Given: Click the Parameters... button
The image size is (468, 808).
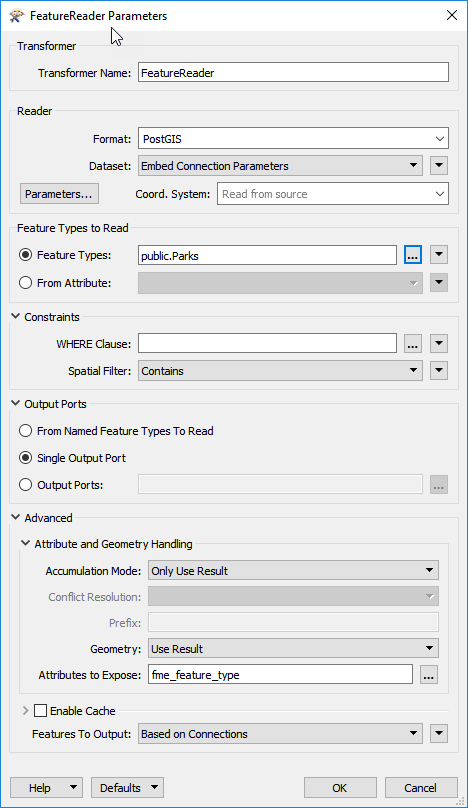Looking at the screenshot, I should (59, 194).
